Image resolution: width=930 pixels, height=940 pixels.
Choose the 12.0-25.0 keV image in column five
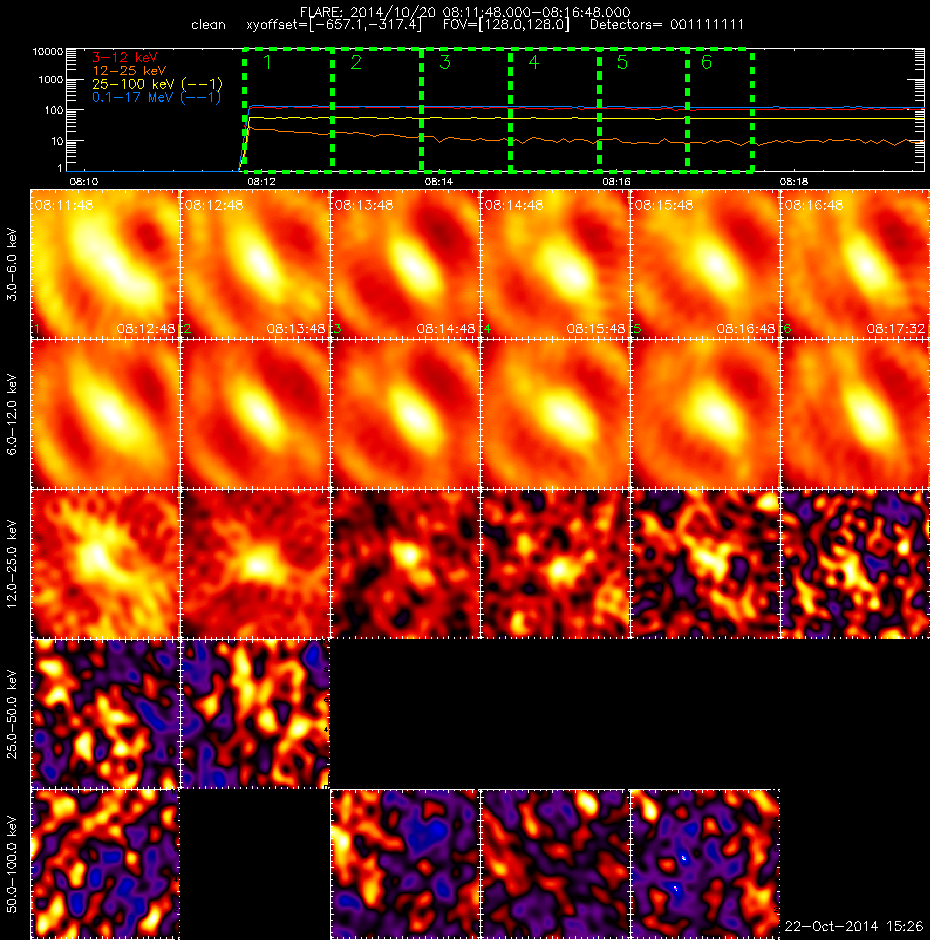point(705,564)
